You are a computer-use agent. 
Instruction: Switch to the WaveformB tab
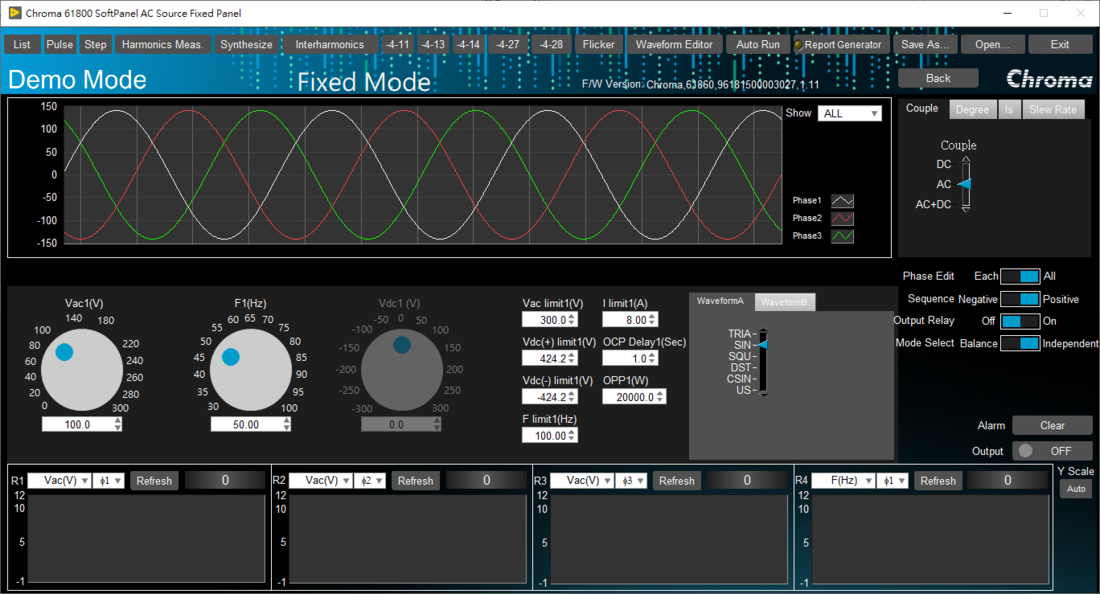[x=784, y=302]
